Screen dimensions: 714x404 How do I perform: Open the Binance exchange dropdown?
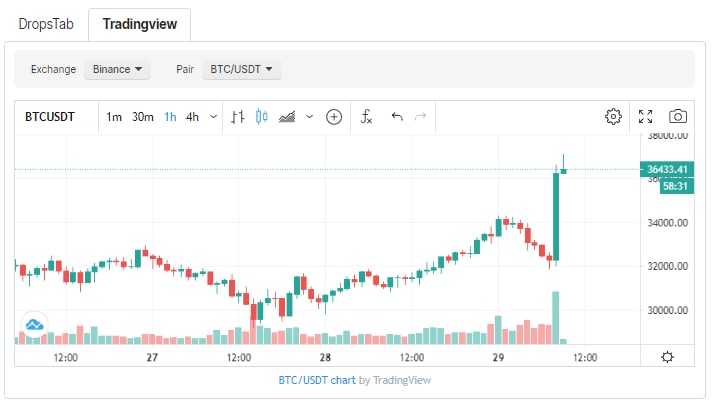pyautogui.click(x=117, y=69)
